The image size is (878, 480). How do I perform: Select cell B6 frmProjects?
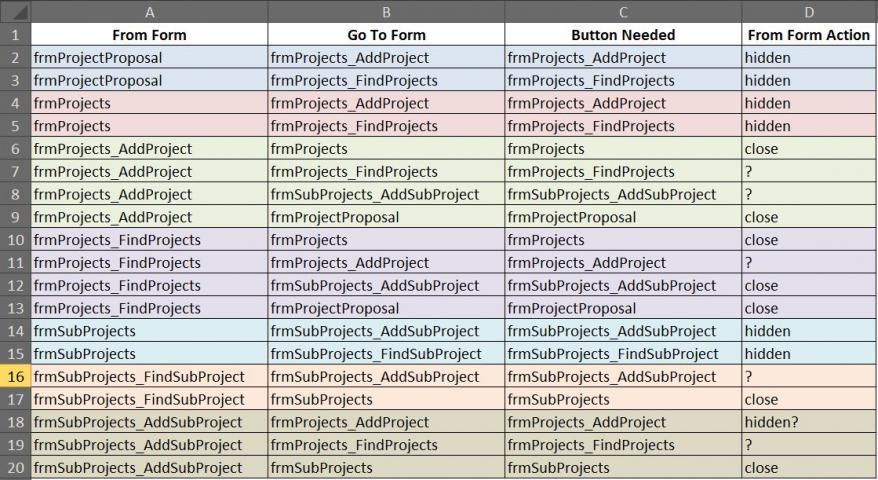386,149
